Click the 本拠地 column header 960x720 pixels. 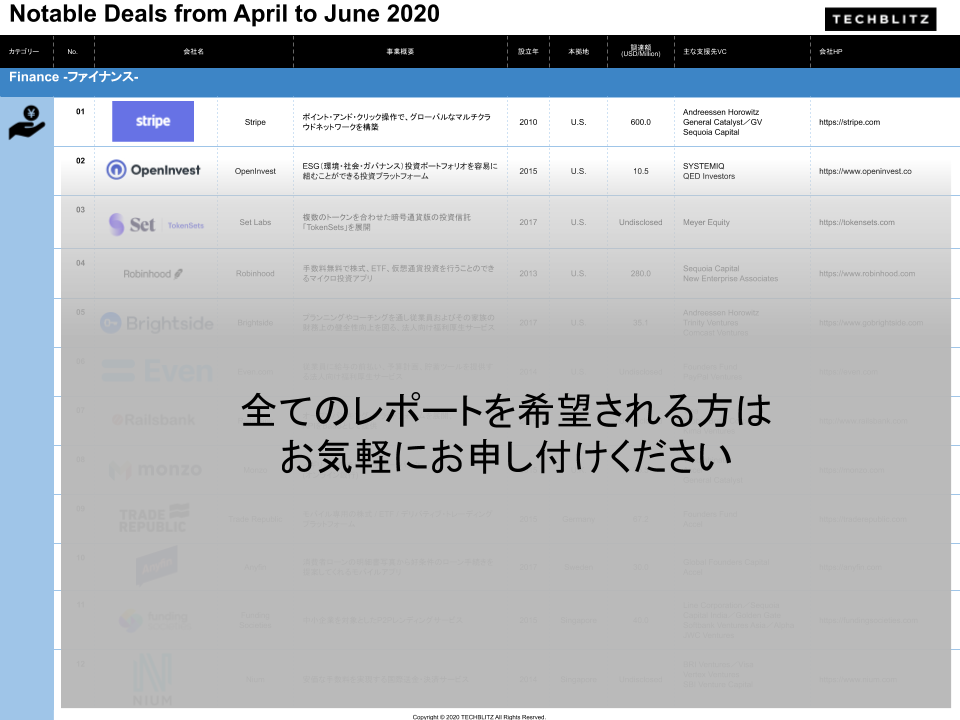pos(579,51)
